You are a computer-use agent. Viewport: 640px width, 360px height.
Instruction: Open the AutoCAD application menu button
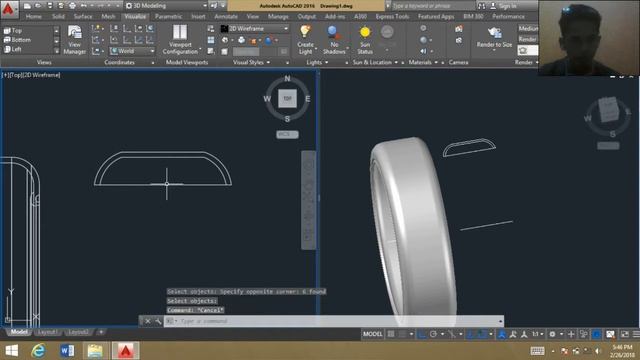(8, 9)
